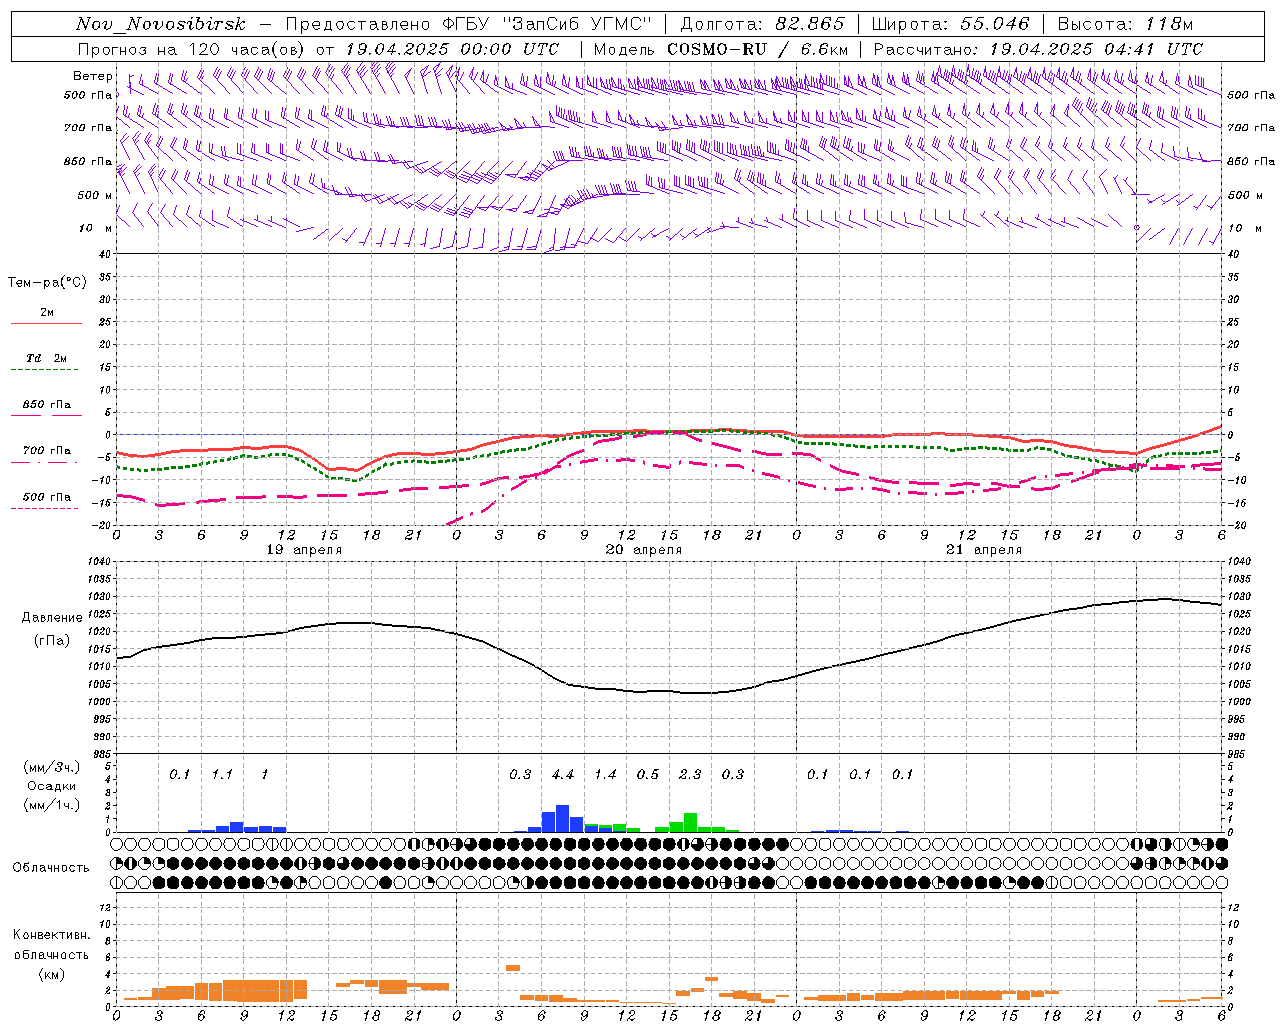
Task: Select the 10 м wind level label on left
Action: pyautogui.click(x=95, y=229)
